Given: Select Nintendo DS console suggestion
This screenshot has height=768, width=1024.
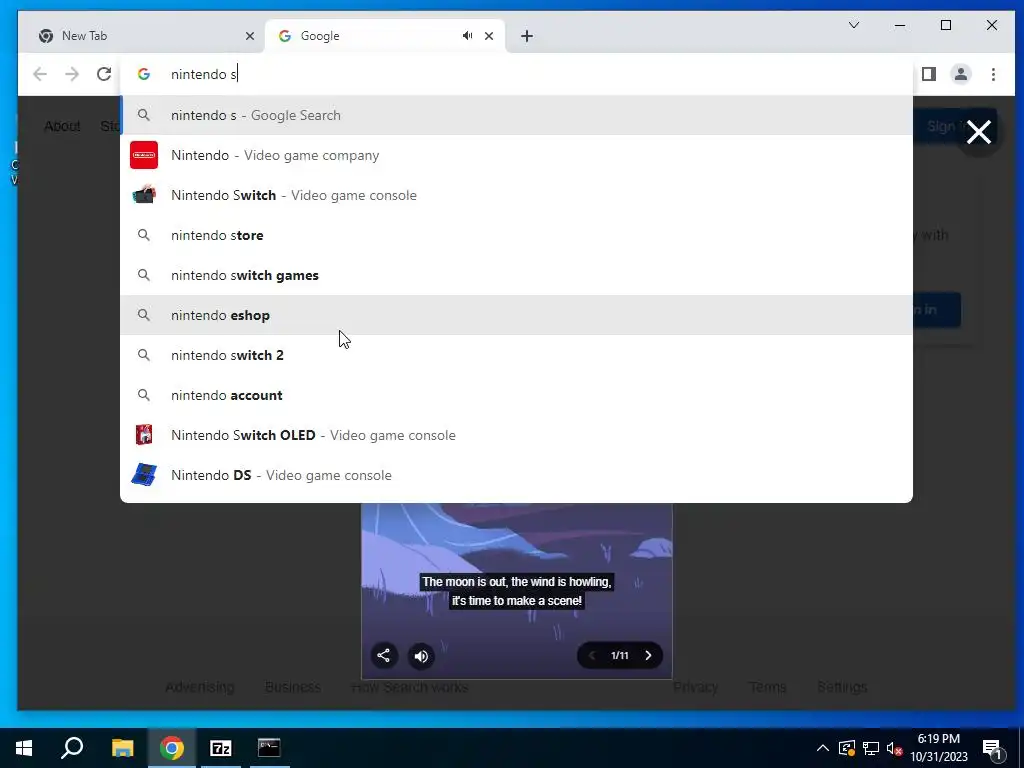Looking at the screenshot, I should pyautogui.click(x=516, y=475).
